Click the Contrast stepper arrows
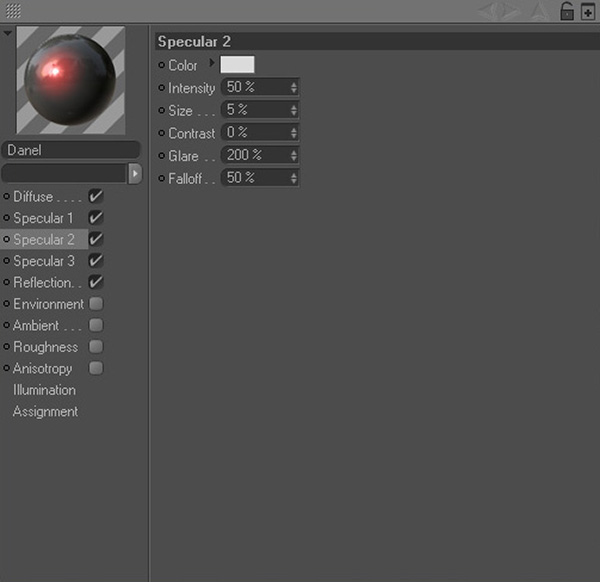This screenshot has width=600, height=582. pyautogui.click(x=293, y=133)
